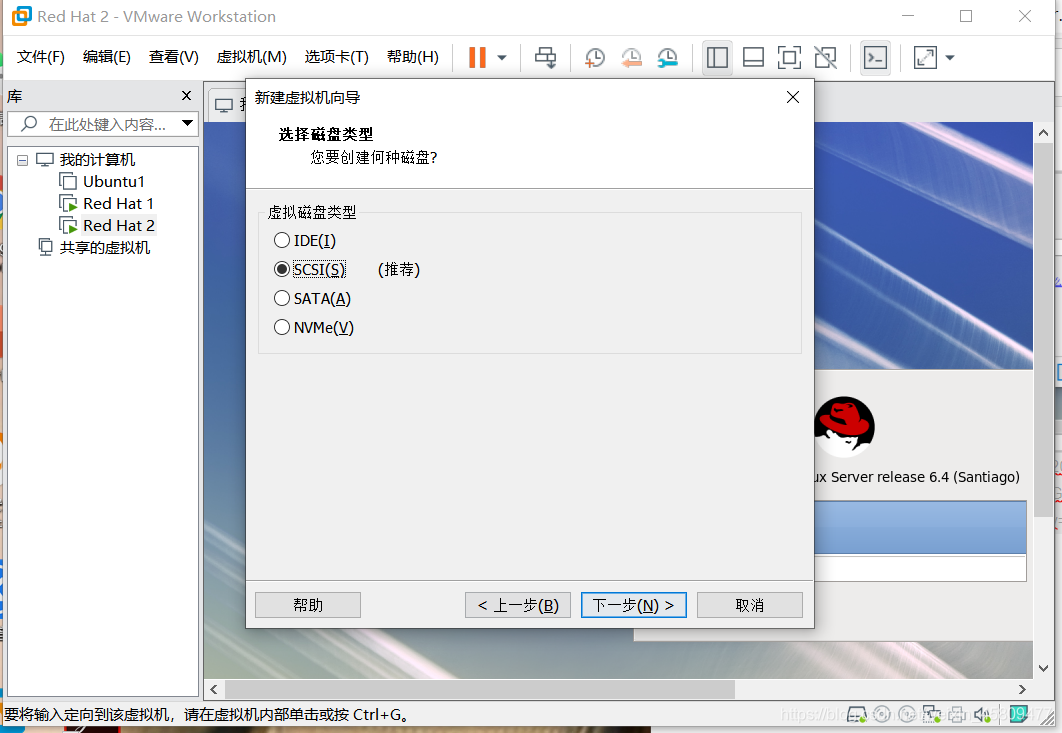Select the NVMe(V) disk type radio button
The height and width of the screenshot is (733, 1062).
coord(282,328)
